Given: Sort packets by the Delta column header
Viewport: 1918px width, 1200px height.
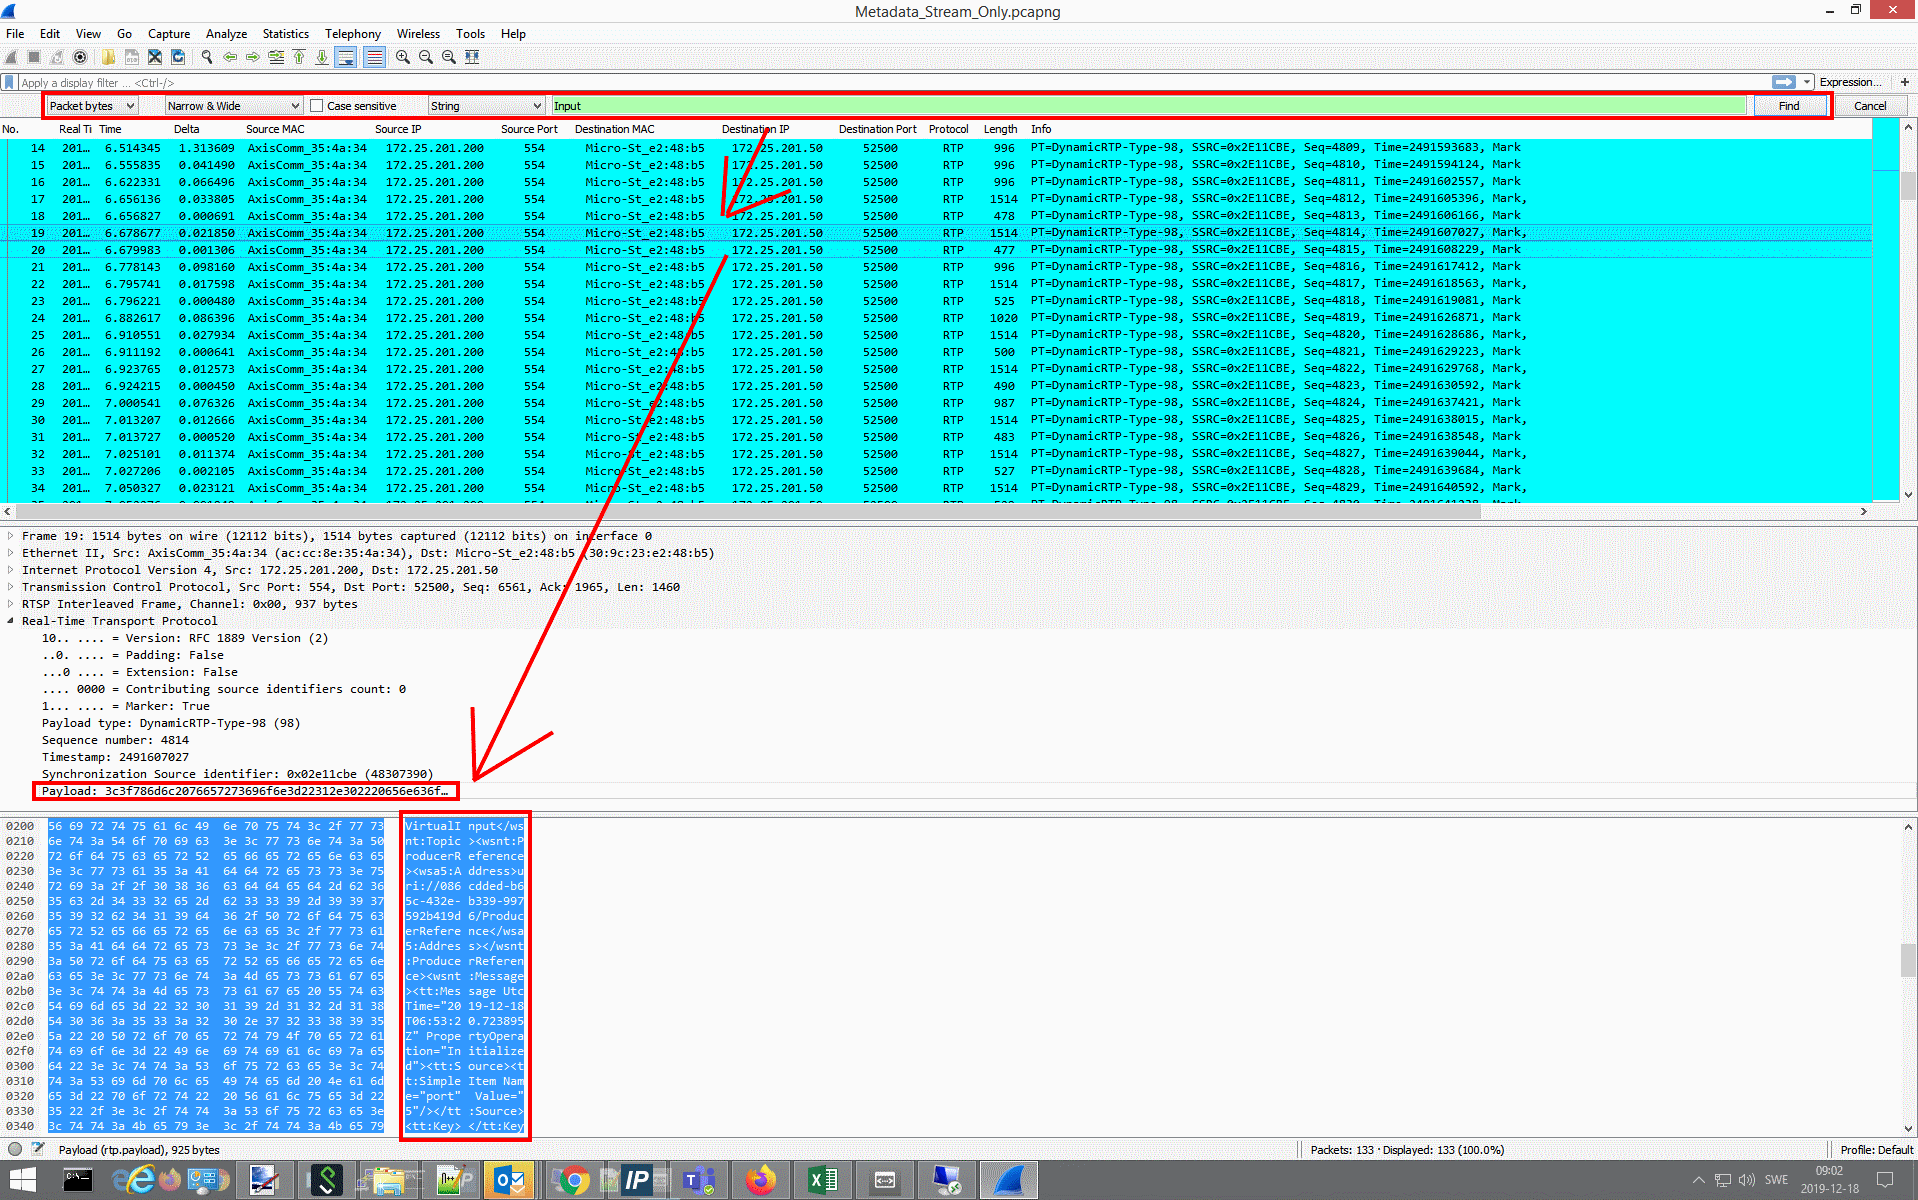Looking at the screenshot, I should 186,129.
